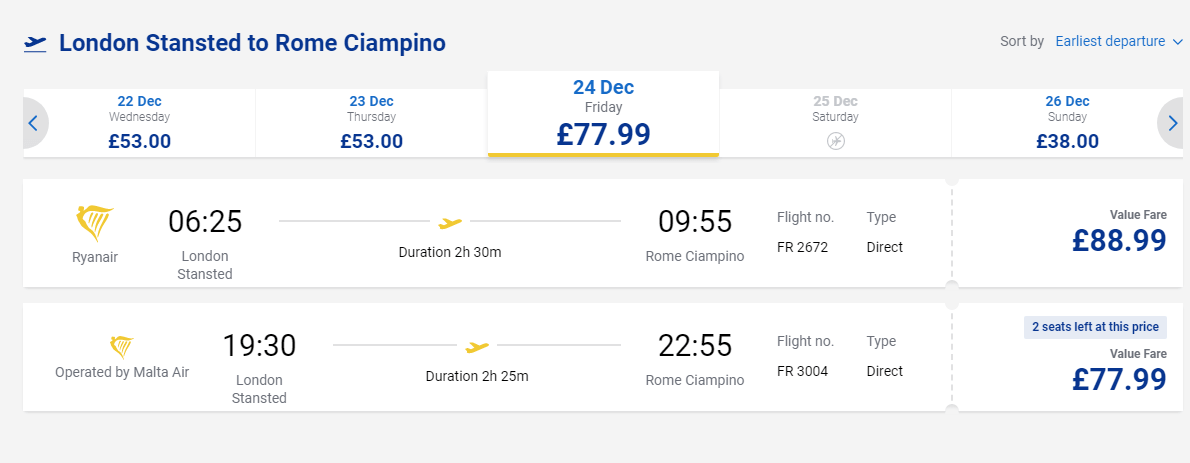Click the no-flights icon under 25 Dec
The width and height of the screenshot is (1190, 463).
[836, 141]
